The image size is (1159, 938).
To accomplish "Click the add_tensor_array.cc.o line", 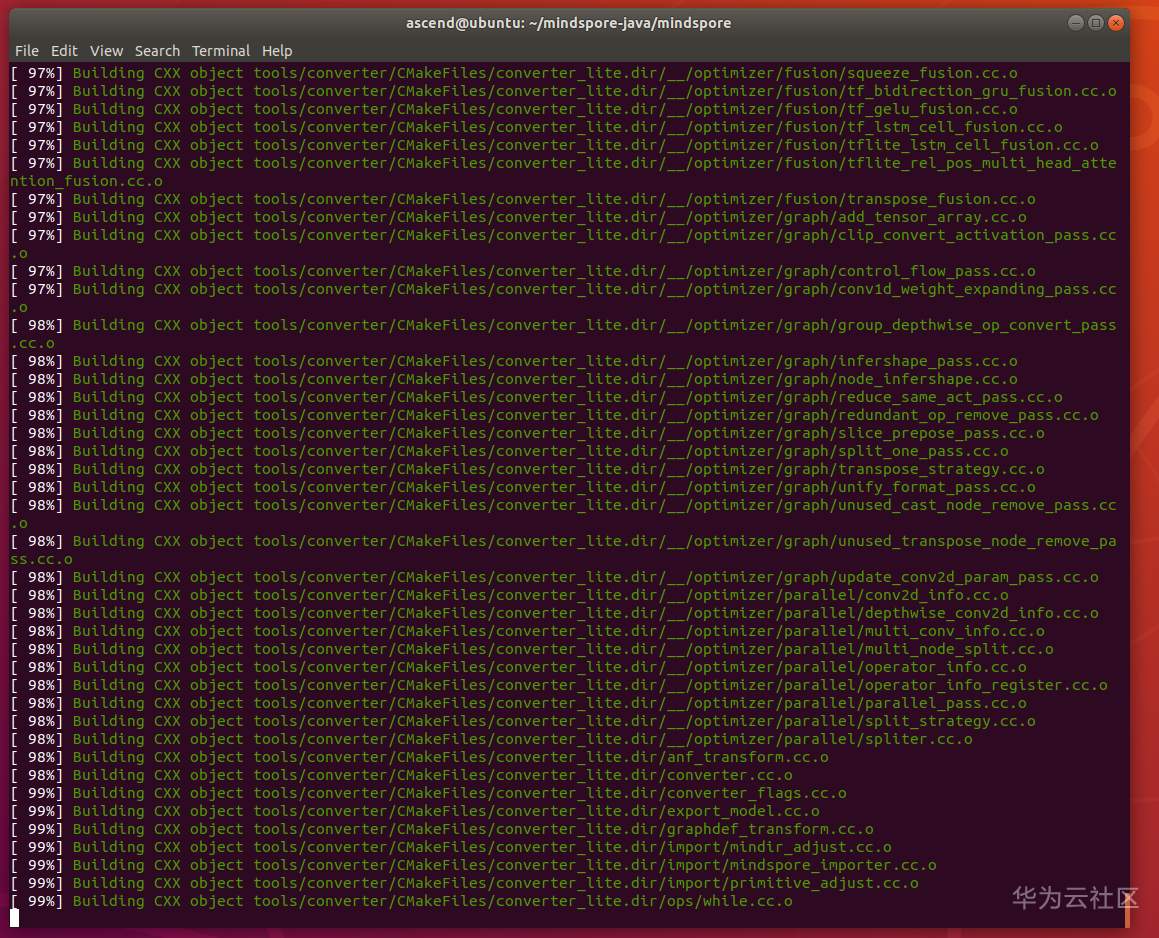I will coord(518,217).
